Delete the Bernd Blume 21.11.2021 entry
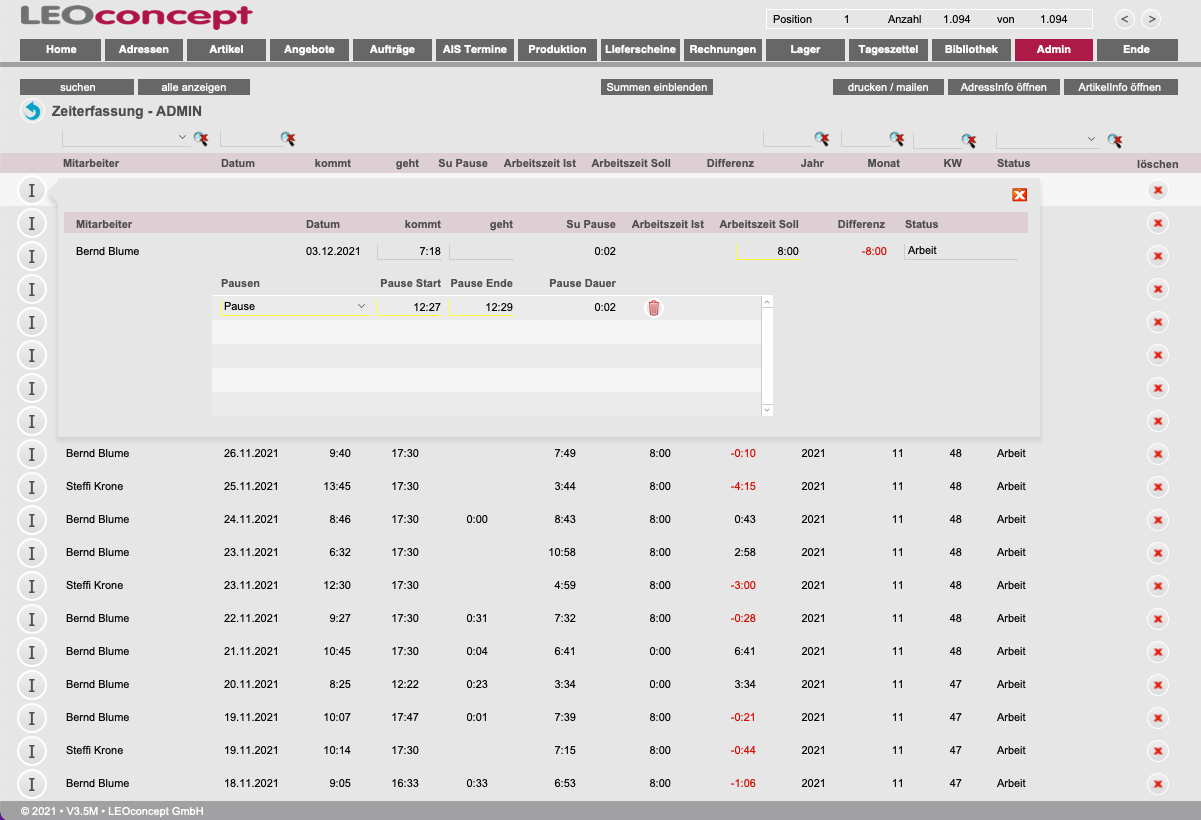Viewport: 1201px width, 820px height. (x=1158, y=652)
